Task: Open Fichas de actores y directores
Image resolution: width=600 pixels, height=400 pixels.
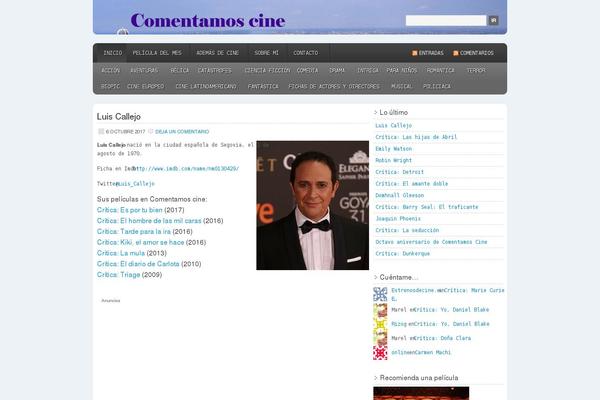Action: (334, 87)
